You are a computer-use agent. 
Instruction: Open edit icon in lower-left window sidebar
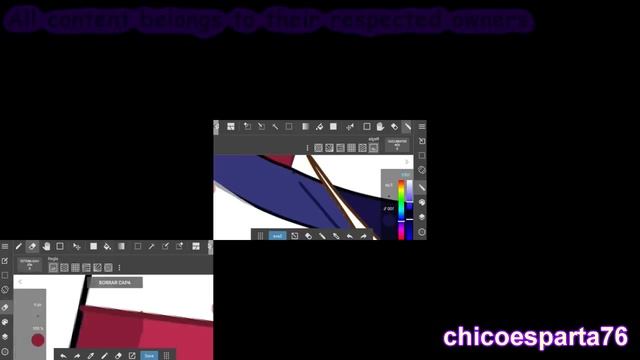(5, 261)
